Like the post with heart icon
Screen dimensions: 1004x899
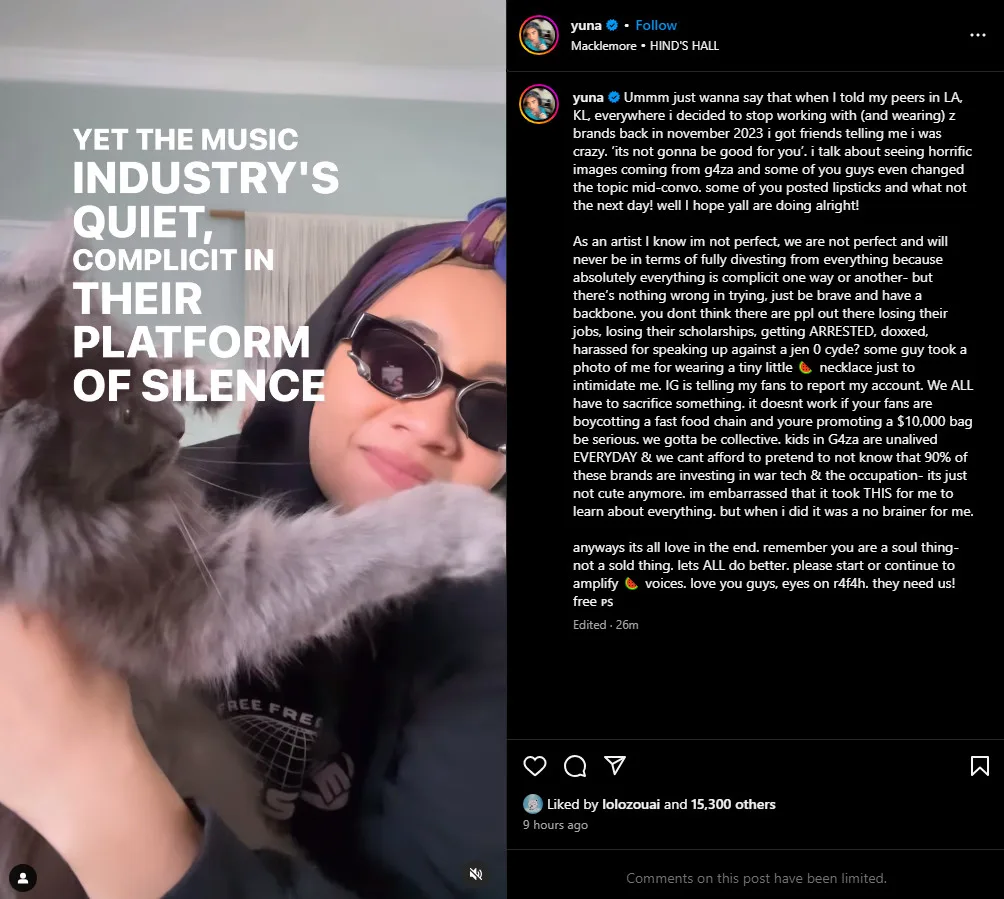pos(535,766)
